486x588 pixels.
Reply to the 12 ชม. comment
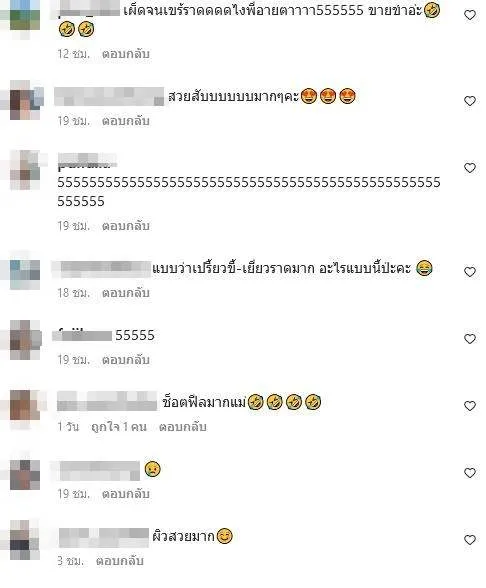click(126, 54)
